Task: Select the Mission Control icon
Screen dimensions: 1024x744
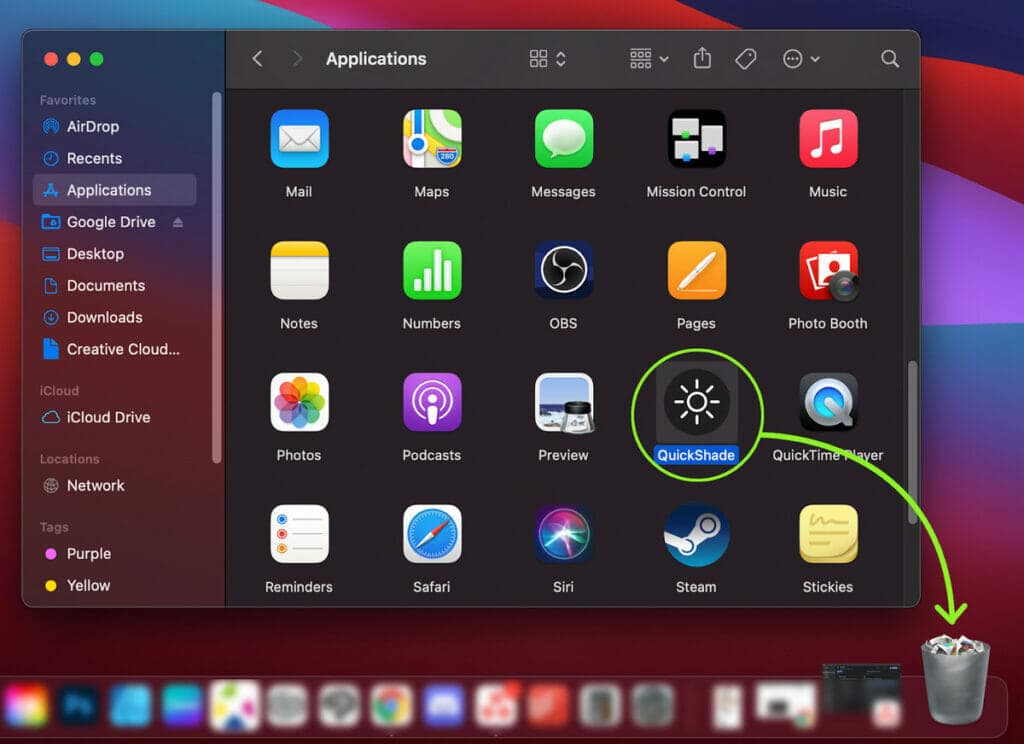Action: point(696,139)
